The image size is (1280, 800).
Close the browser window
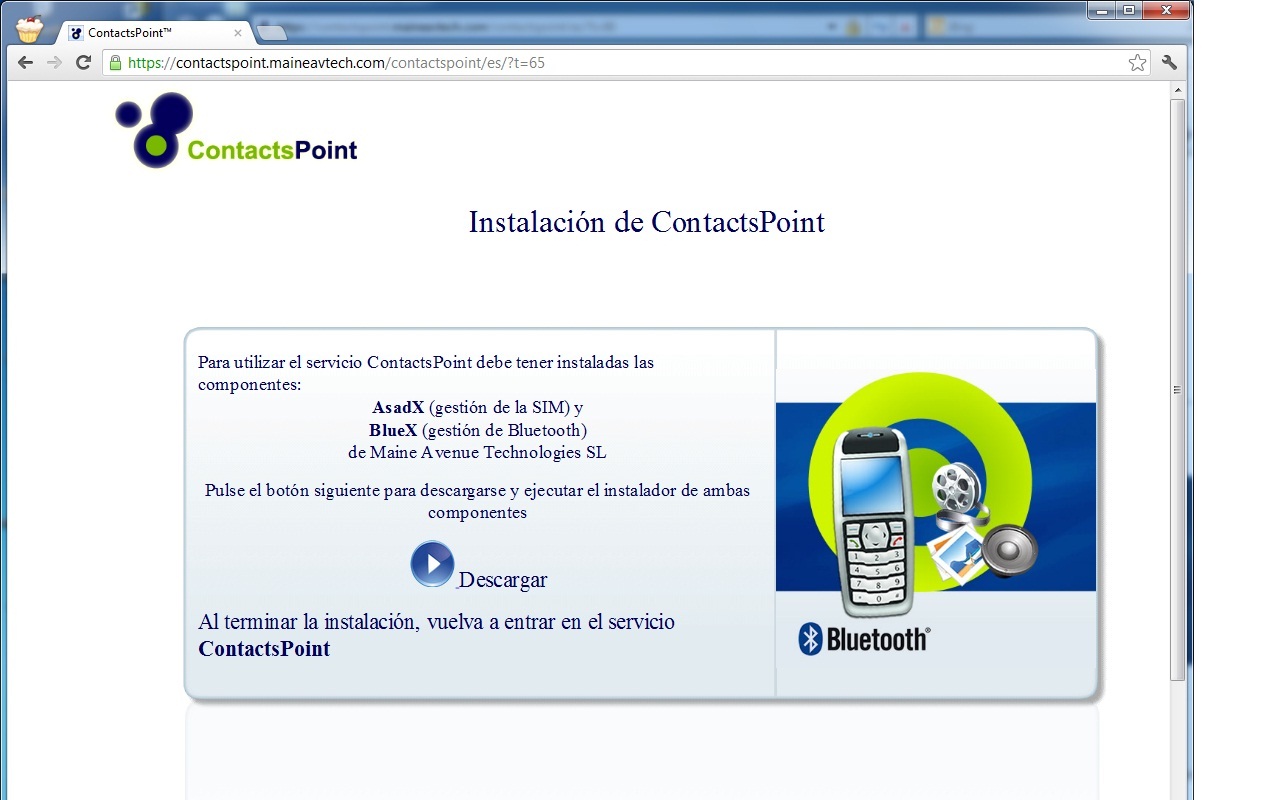point(1165,10)
